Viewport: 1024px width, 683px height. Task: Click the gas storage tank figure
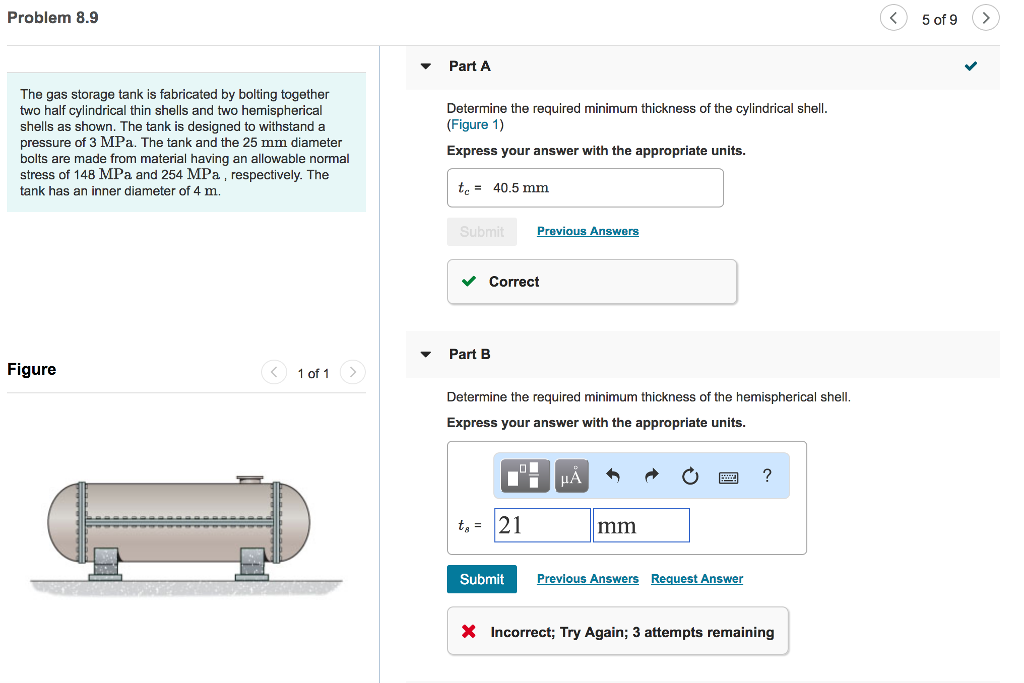[x=180, y=527]
